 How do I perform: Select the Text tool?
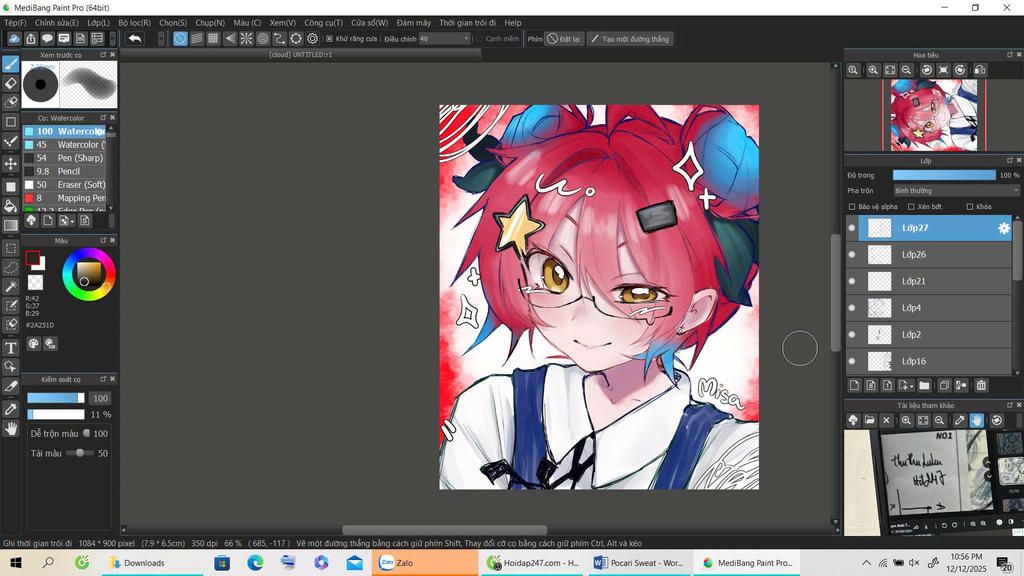click(x=10, y=347)
